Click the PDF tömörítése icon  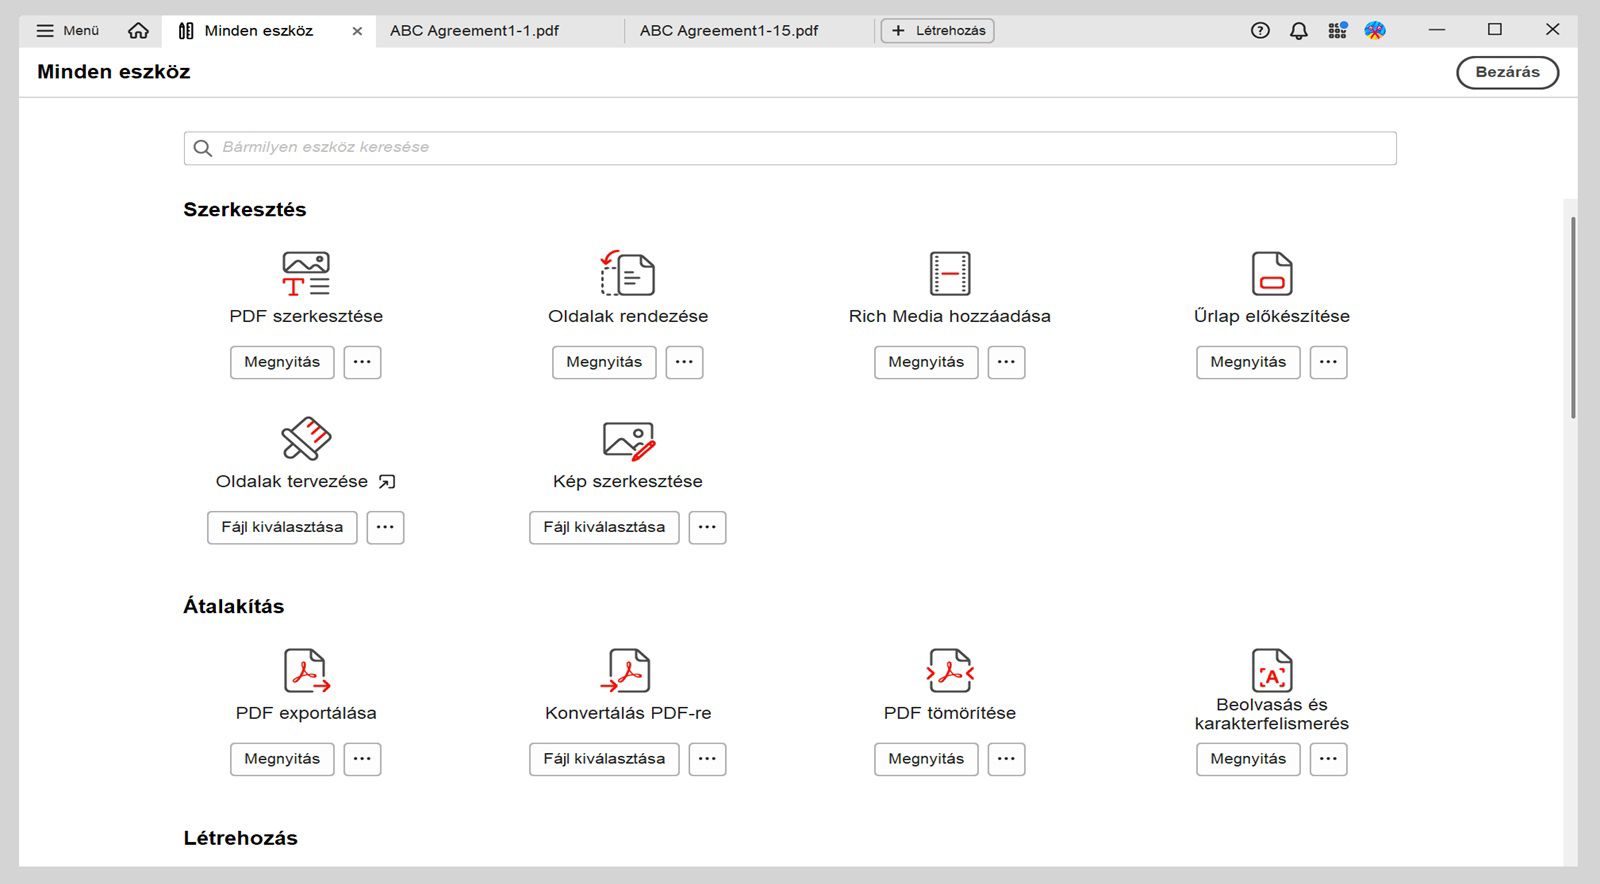point(950,671)
